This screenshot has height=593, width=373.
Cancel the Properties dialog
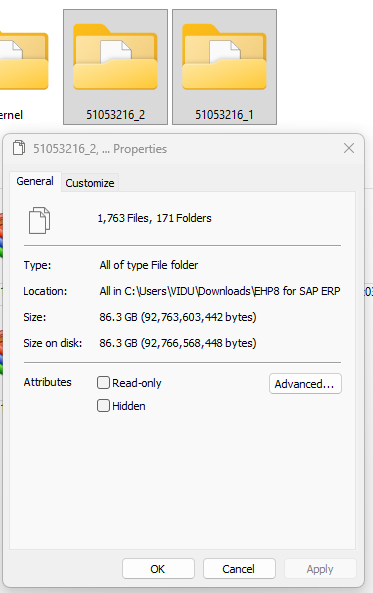point(239,569)
